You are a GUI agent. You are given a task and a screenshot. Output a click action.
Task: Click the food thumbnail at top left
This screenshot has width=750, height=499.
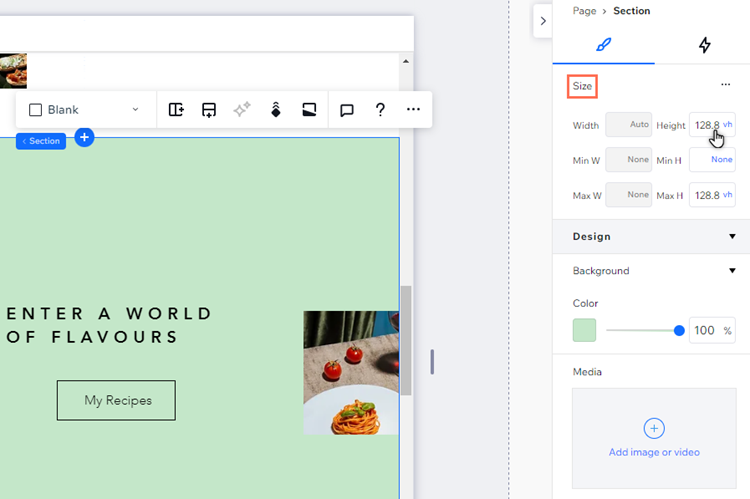(x=13, y=71)
